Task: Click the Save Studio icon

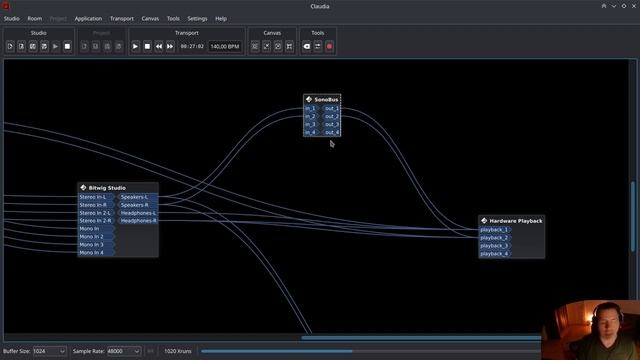Action: click(x=33, y=47)
